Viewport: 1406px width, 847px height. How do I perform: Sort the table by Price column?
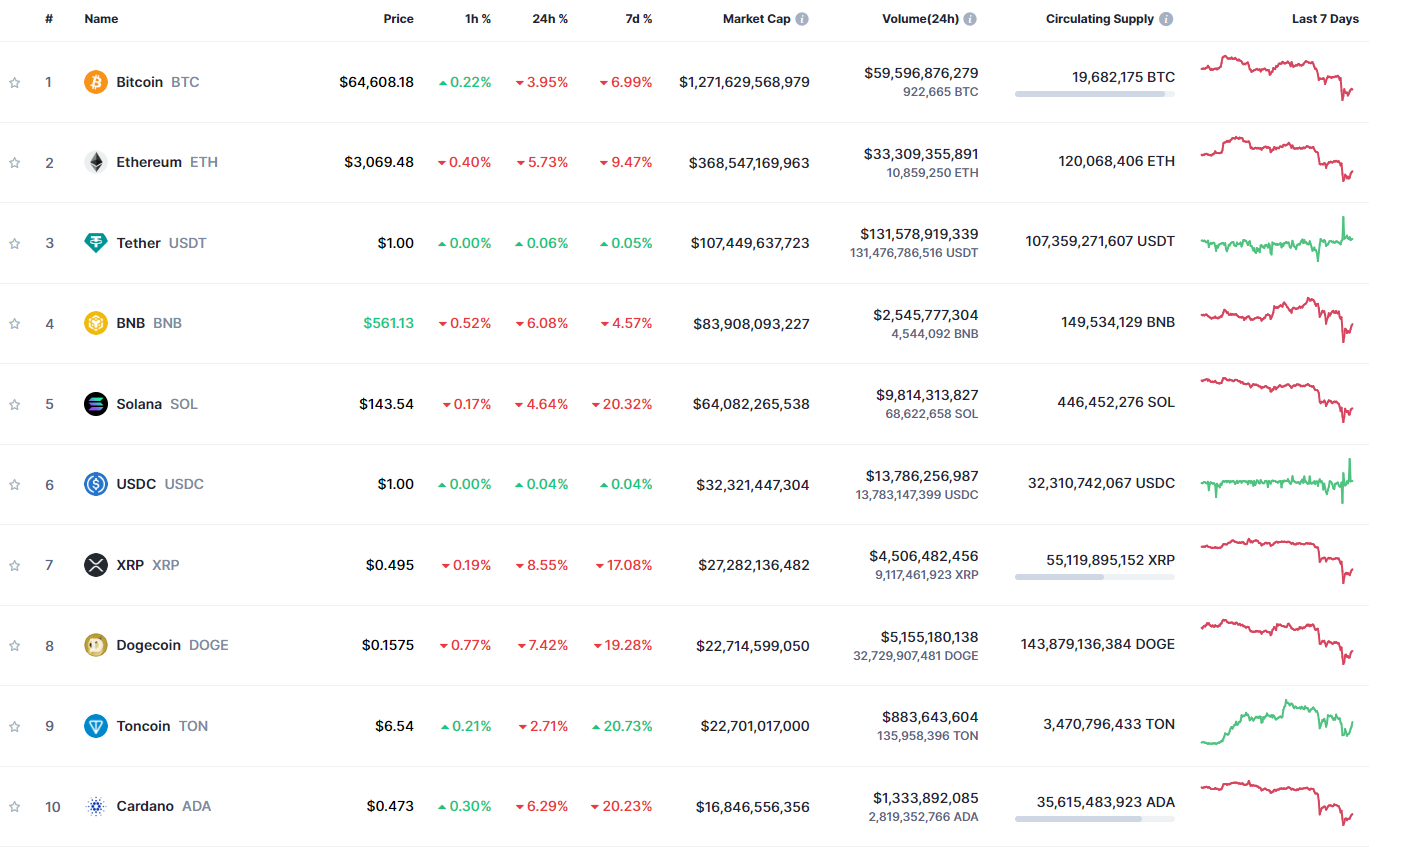pos(398,19)
